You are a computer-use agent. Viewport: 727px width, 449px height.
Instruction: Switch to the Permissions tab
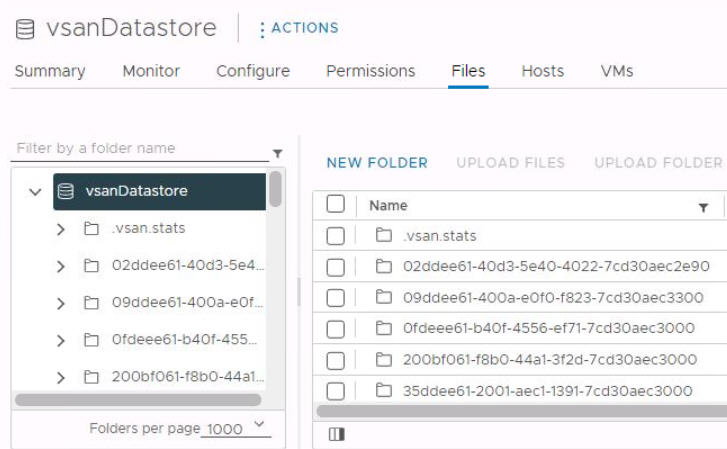tap(371, 71)
